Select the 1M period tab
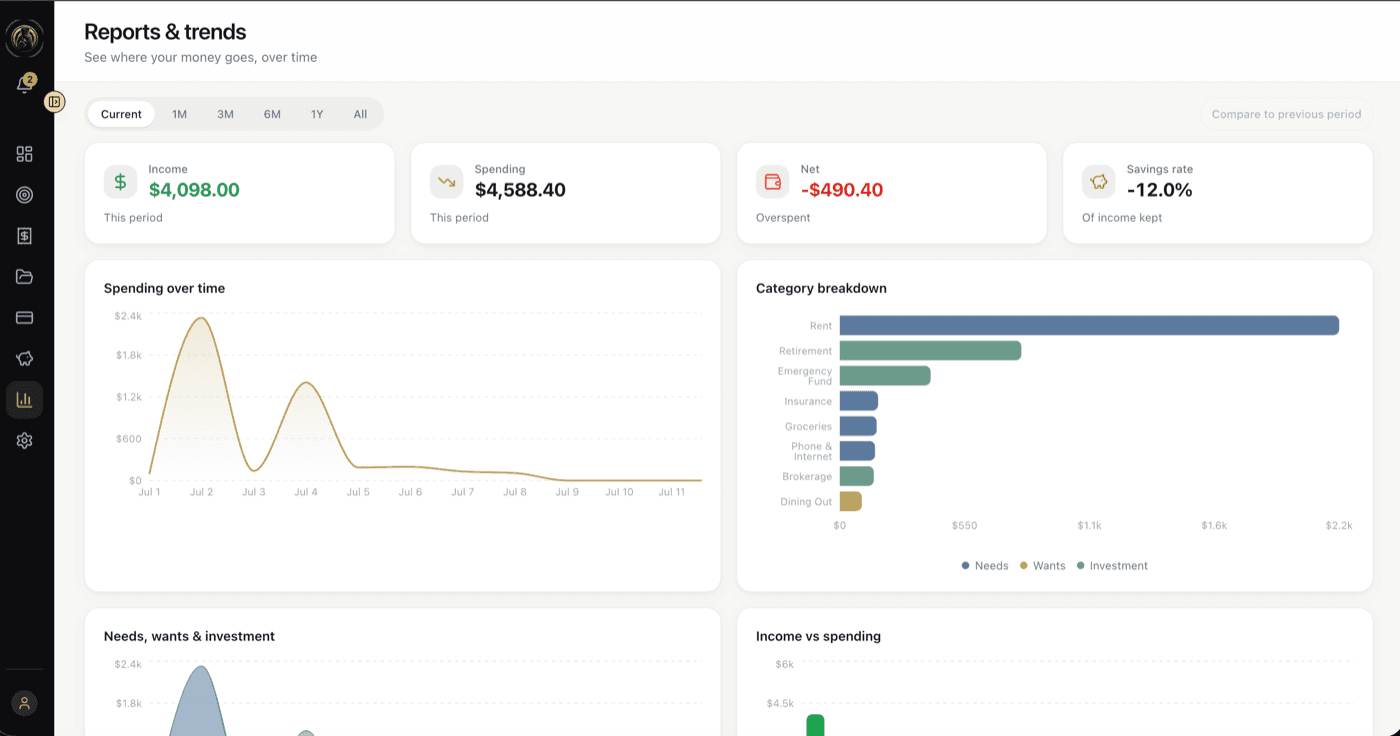The image size is (1400, 736). [x=179, y=114]
